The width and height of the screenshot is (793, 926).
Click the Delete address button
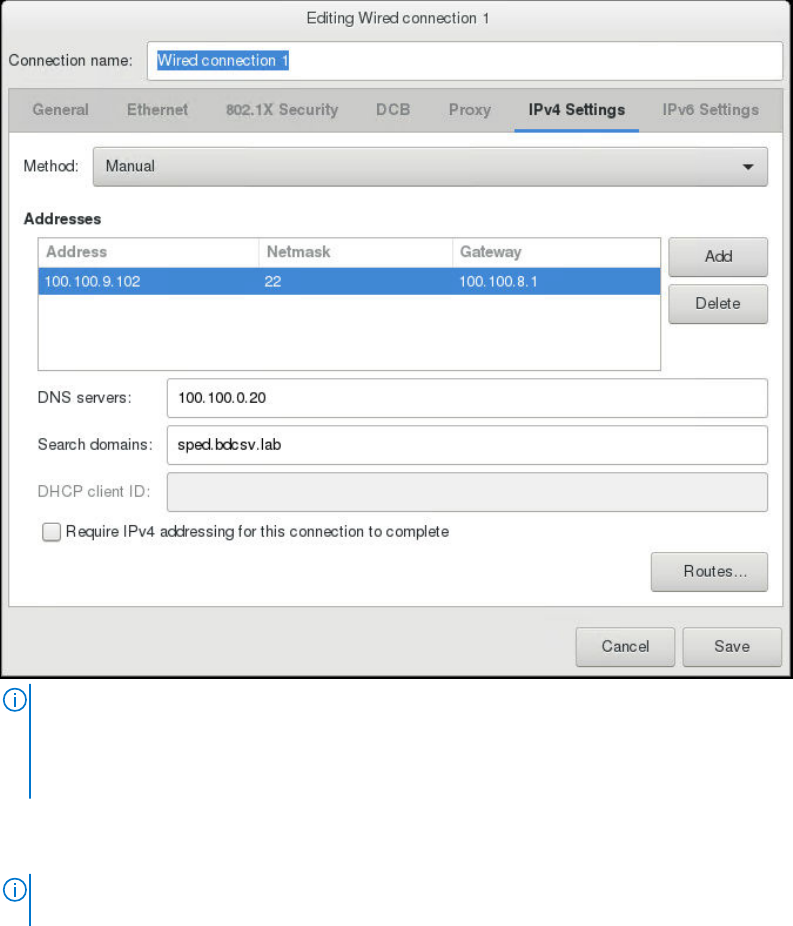(x=718, y=304)
